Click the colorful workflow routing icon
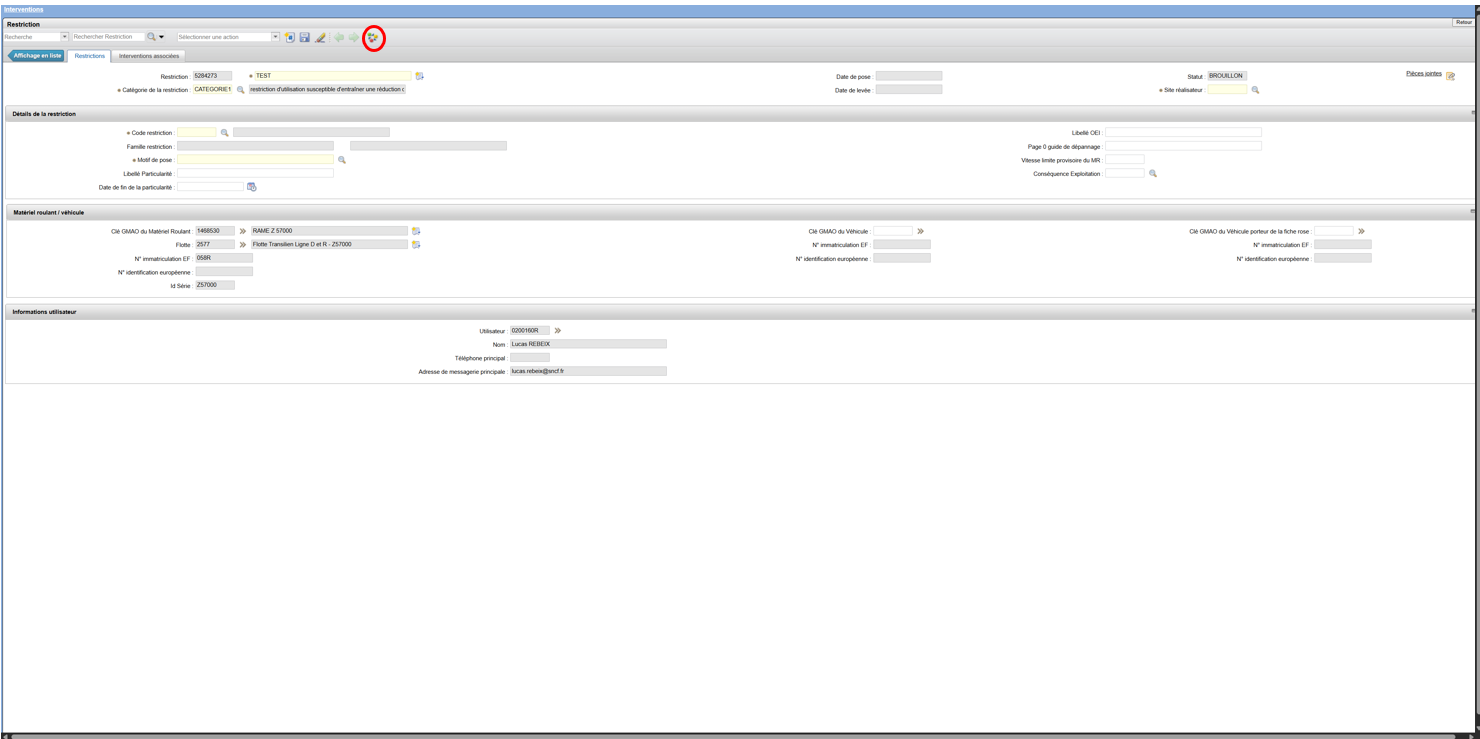 coord(373,37)
